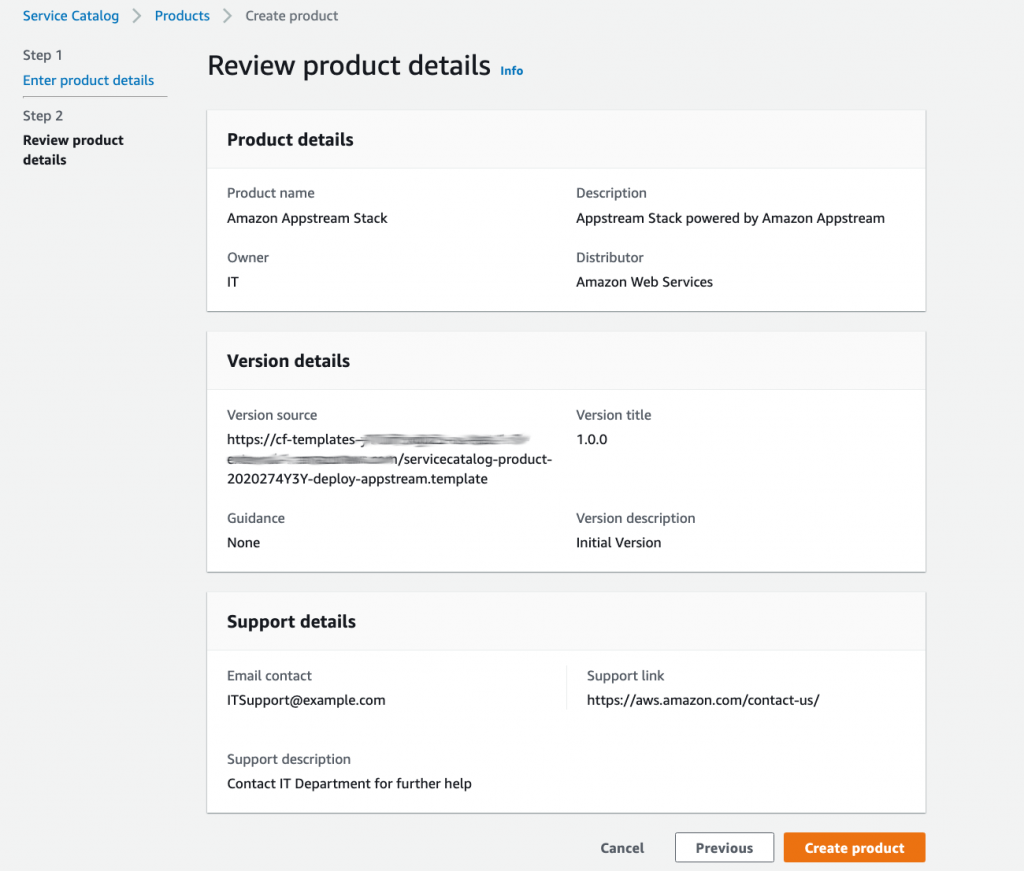
Task: Click the Create product button
Action: [x=854, y=847]
